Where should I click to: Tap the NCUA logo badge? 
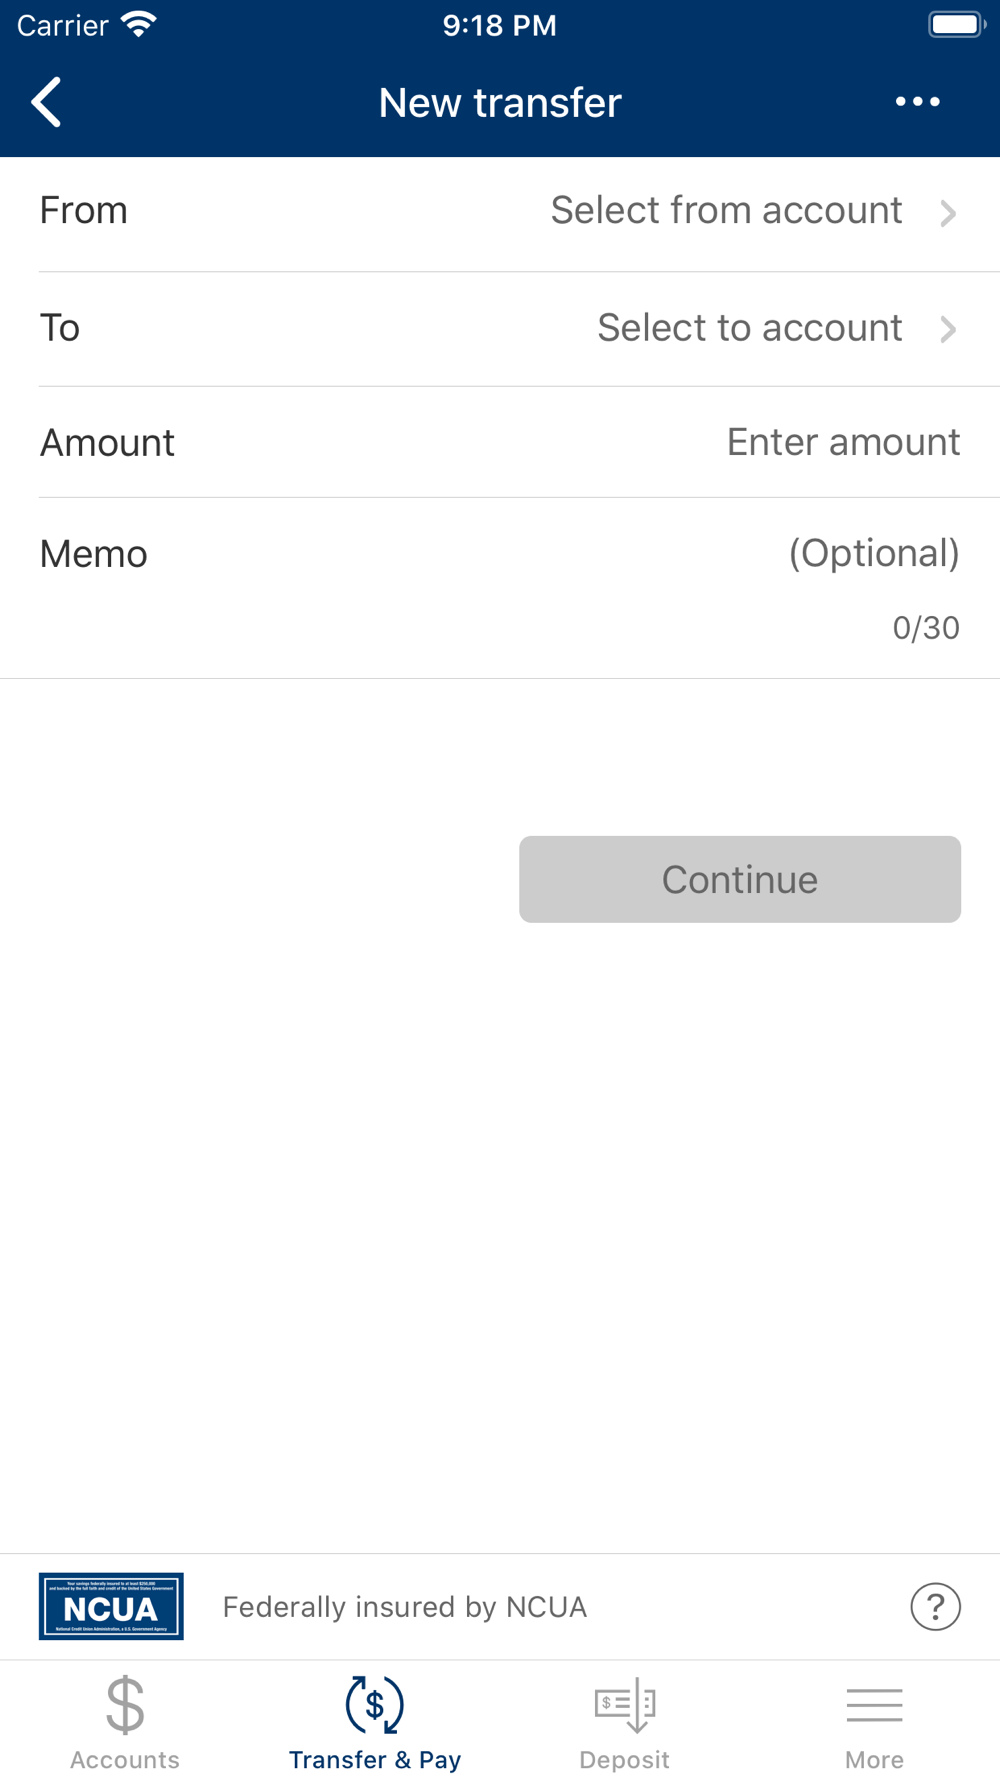pos(111,1606)
